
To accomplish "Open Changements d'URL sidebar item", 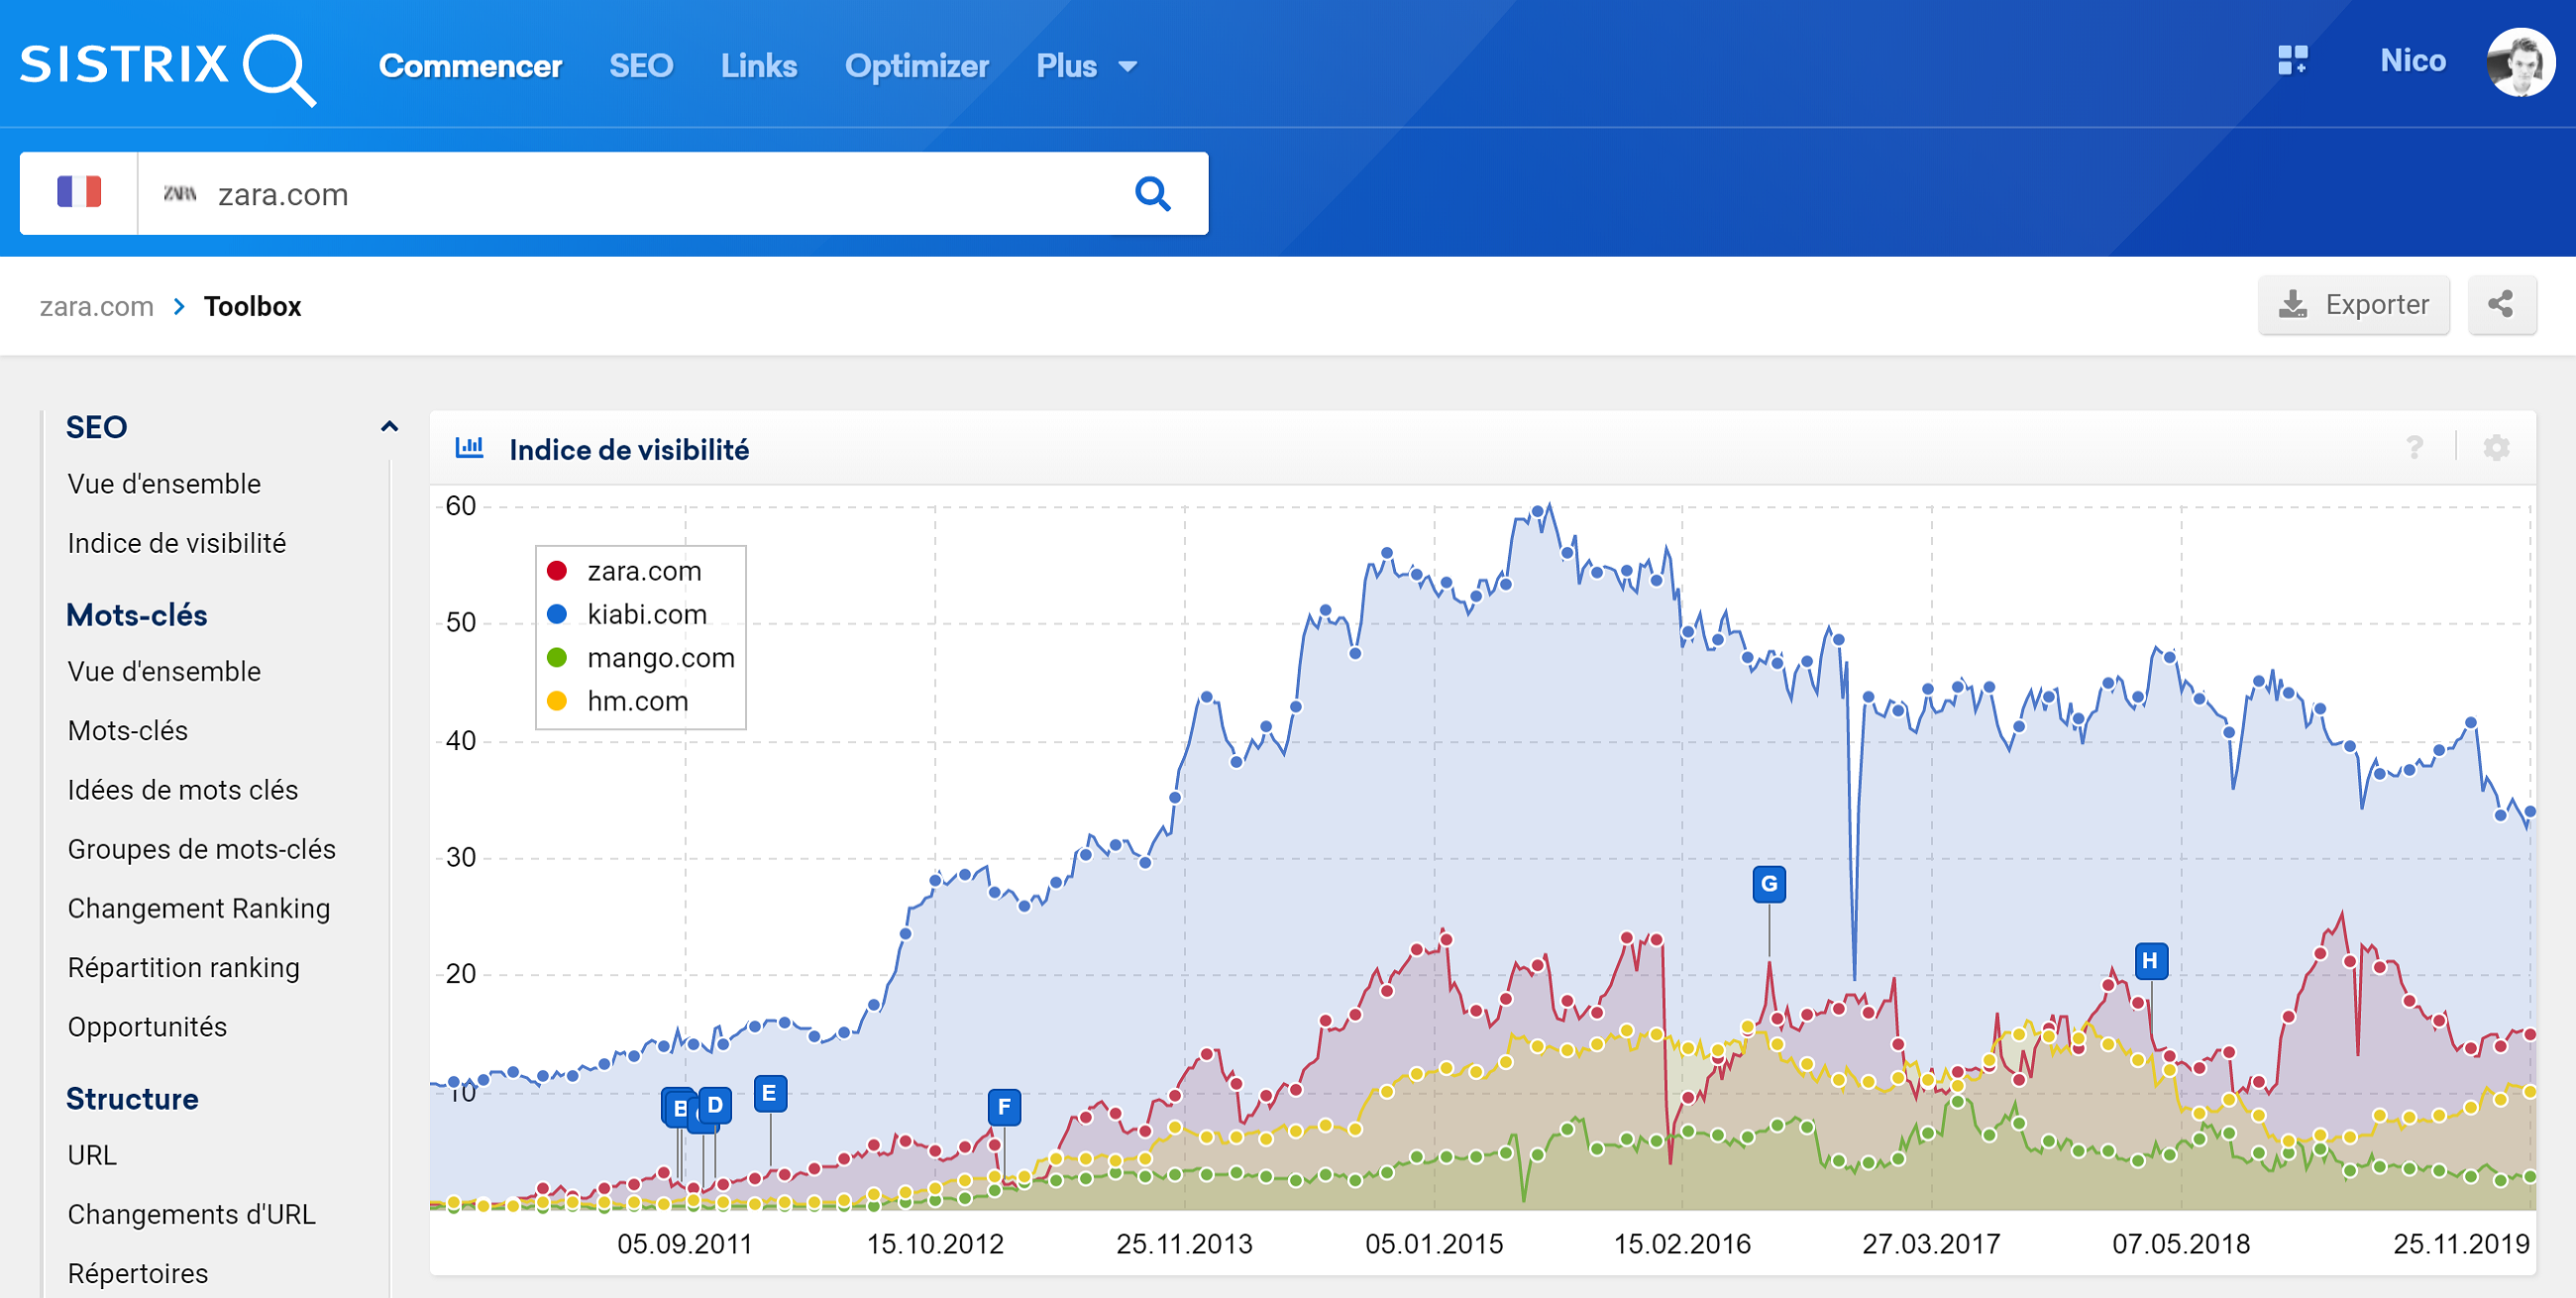I will (192, 1214).
